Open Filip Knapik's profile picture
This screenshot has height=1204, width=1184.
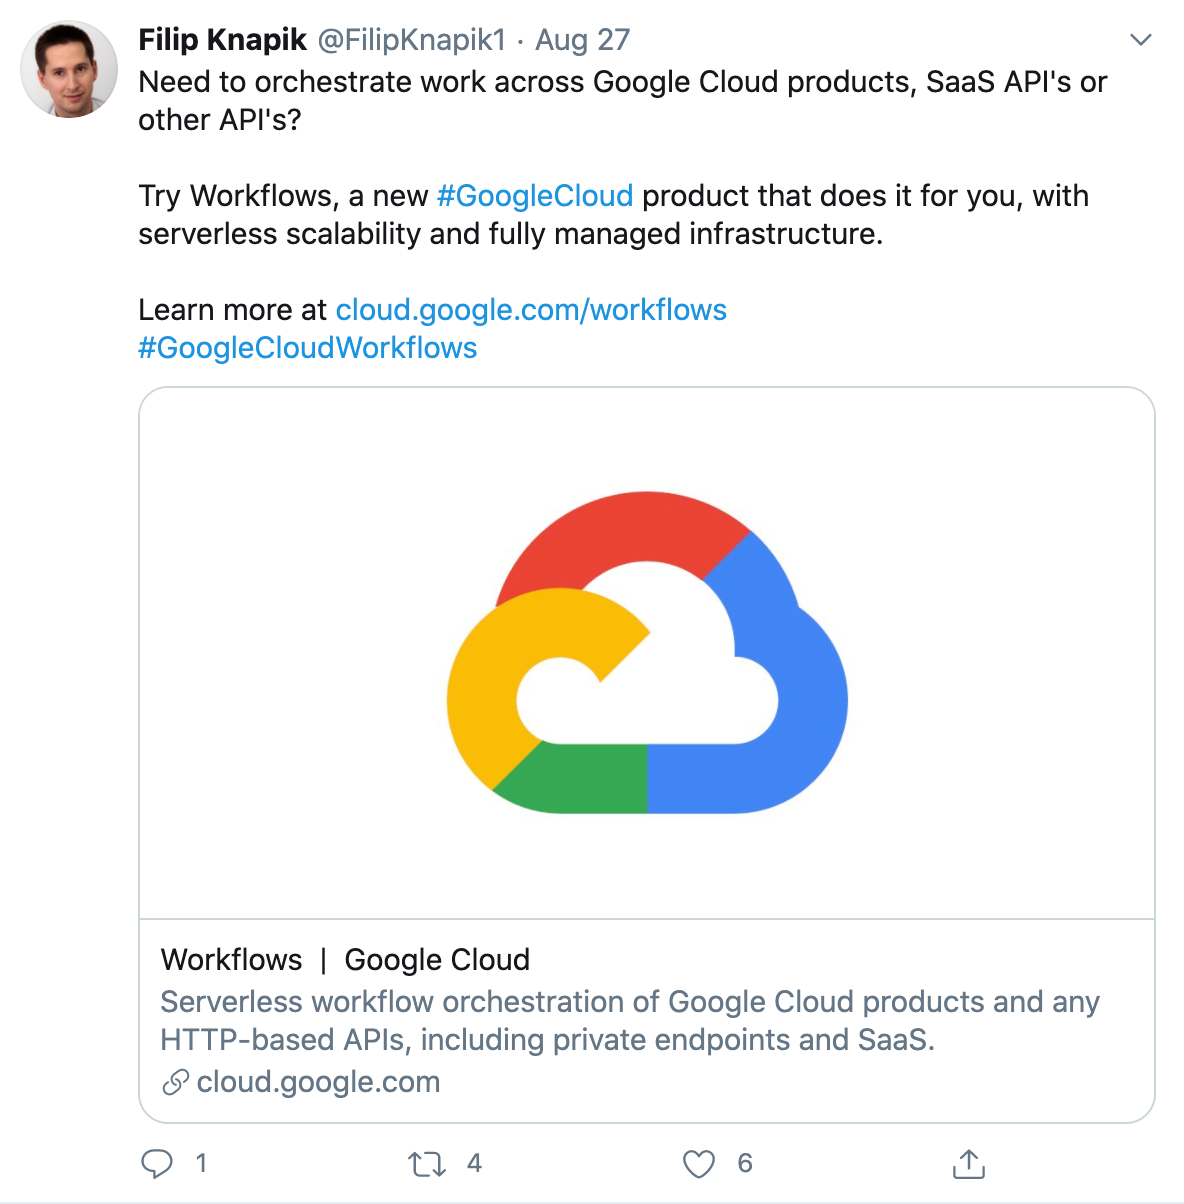click(69, 70)
